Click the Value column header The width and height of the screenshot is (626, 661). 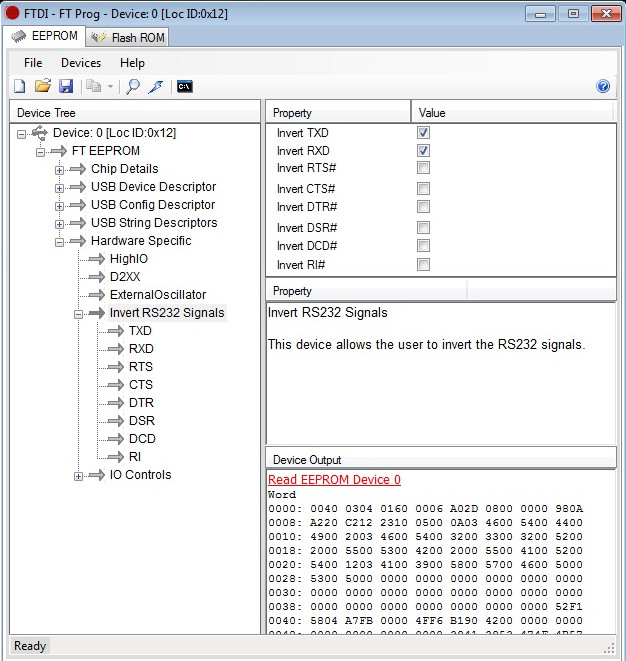coord(512,113)
